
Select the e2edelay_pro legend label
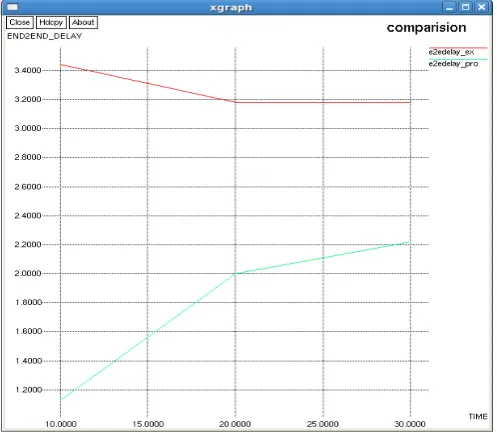[x=453, y=64]
